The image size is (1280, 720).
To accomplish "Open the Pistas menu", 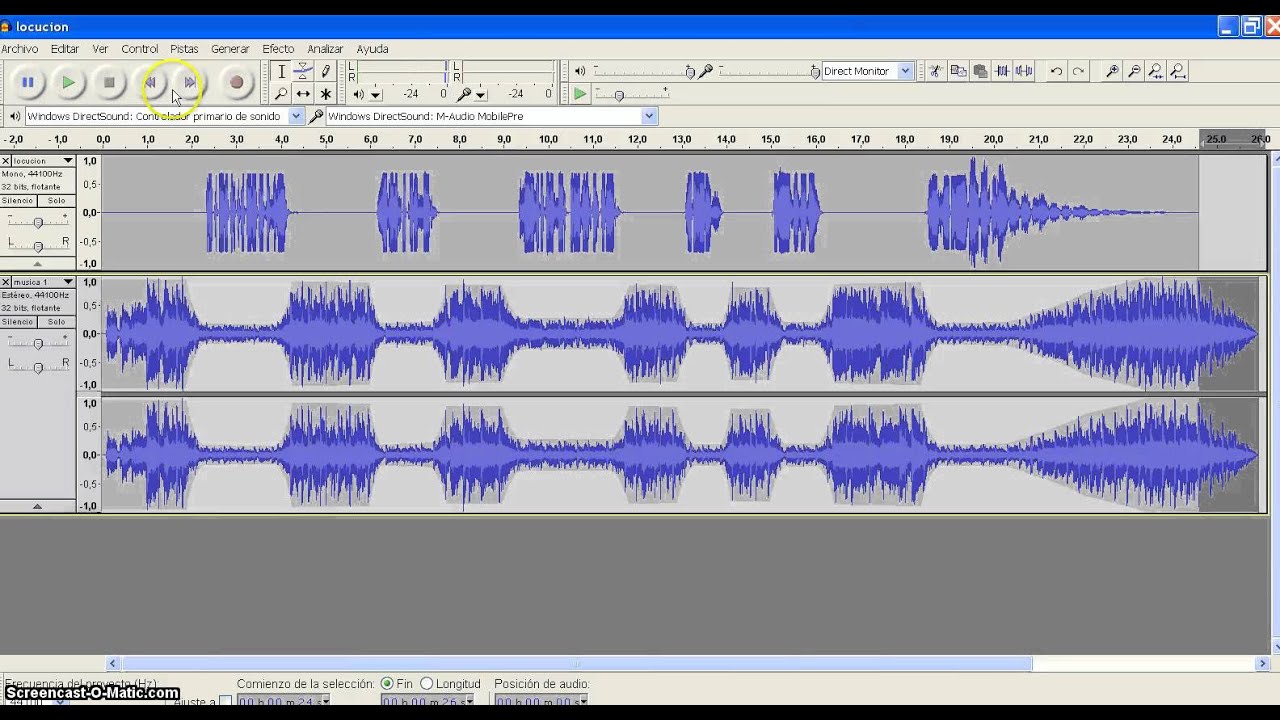I will coord(184,49).
